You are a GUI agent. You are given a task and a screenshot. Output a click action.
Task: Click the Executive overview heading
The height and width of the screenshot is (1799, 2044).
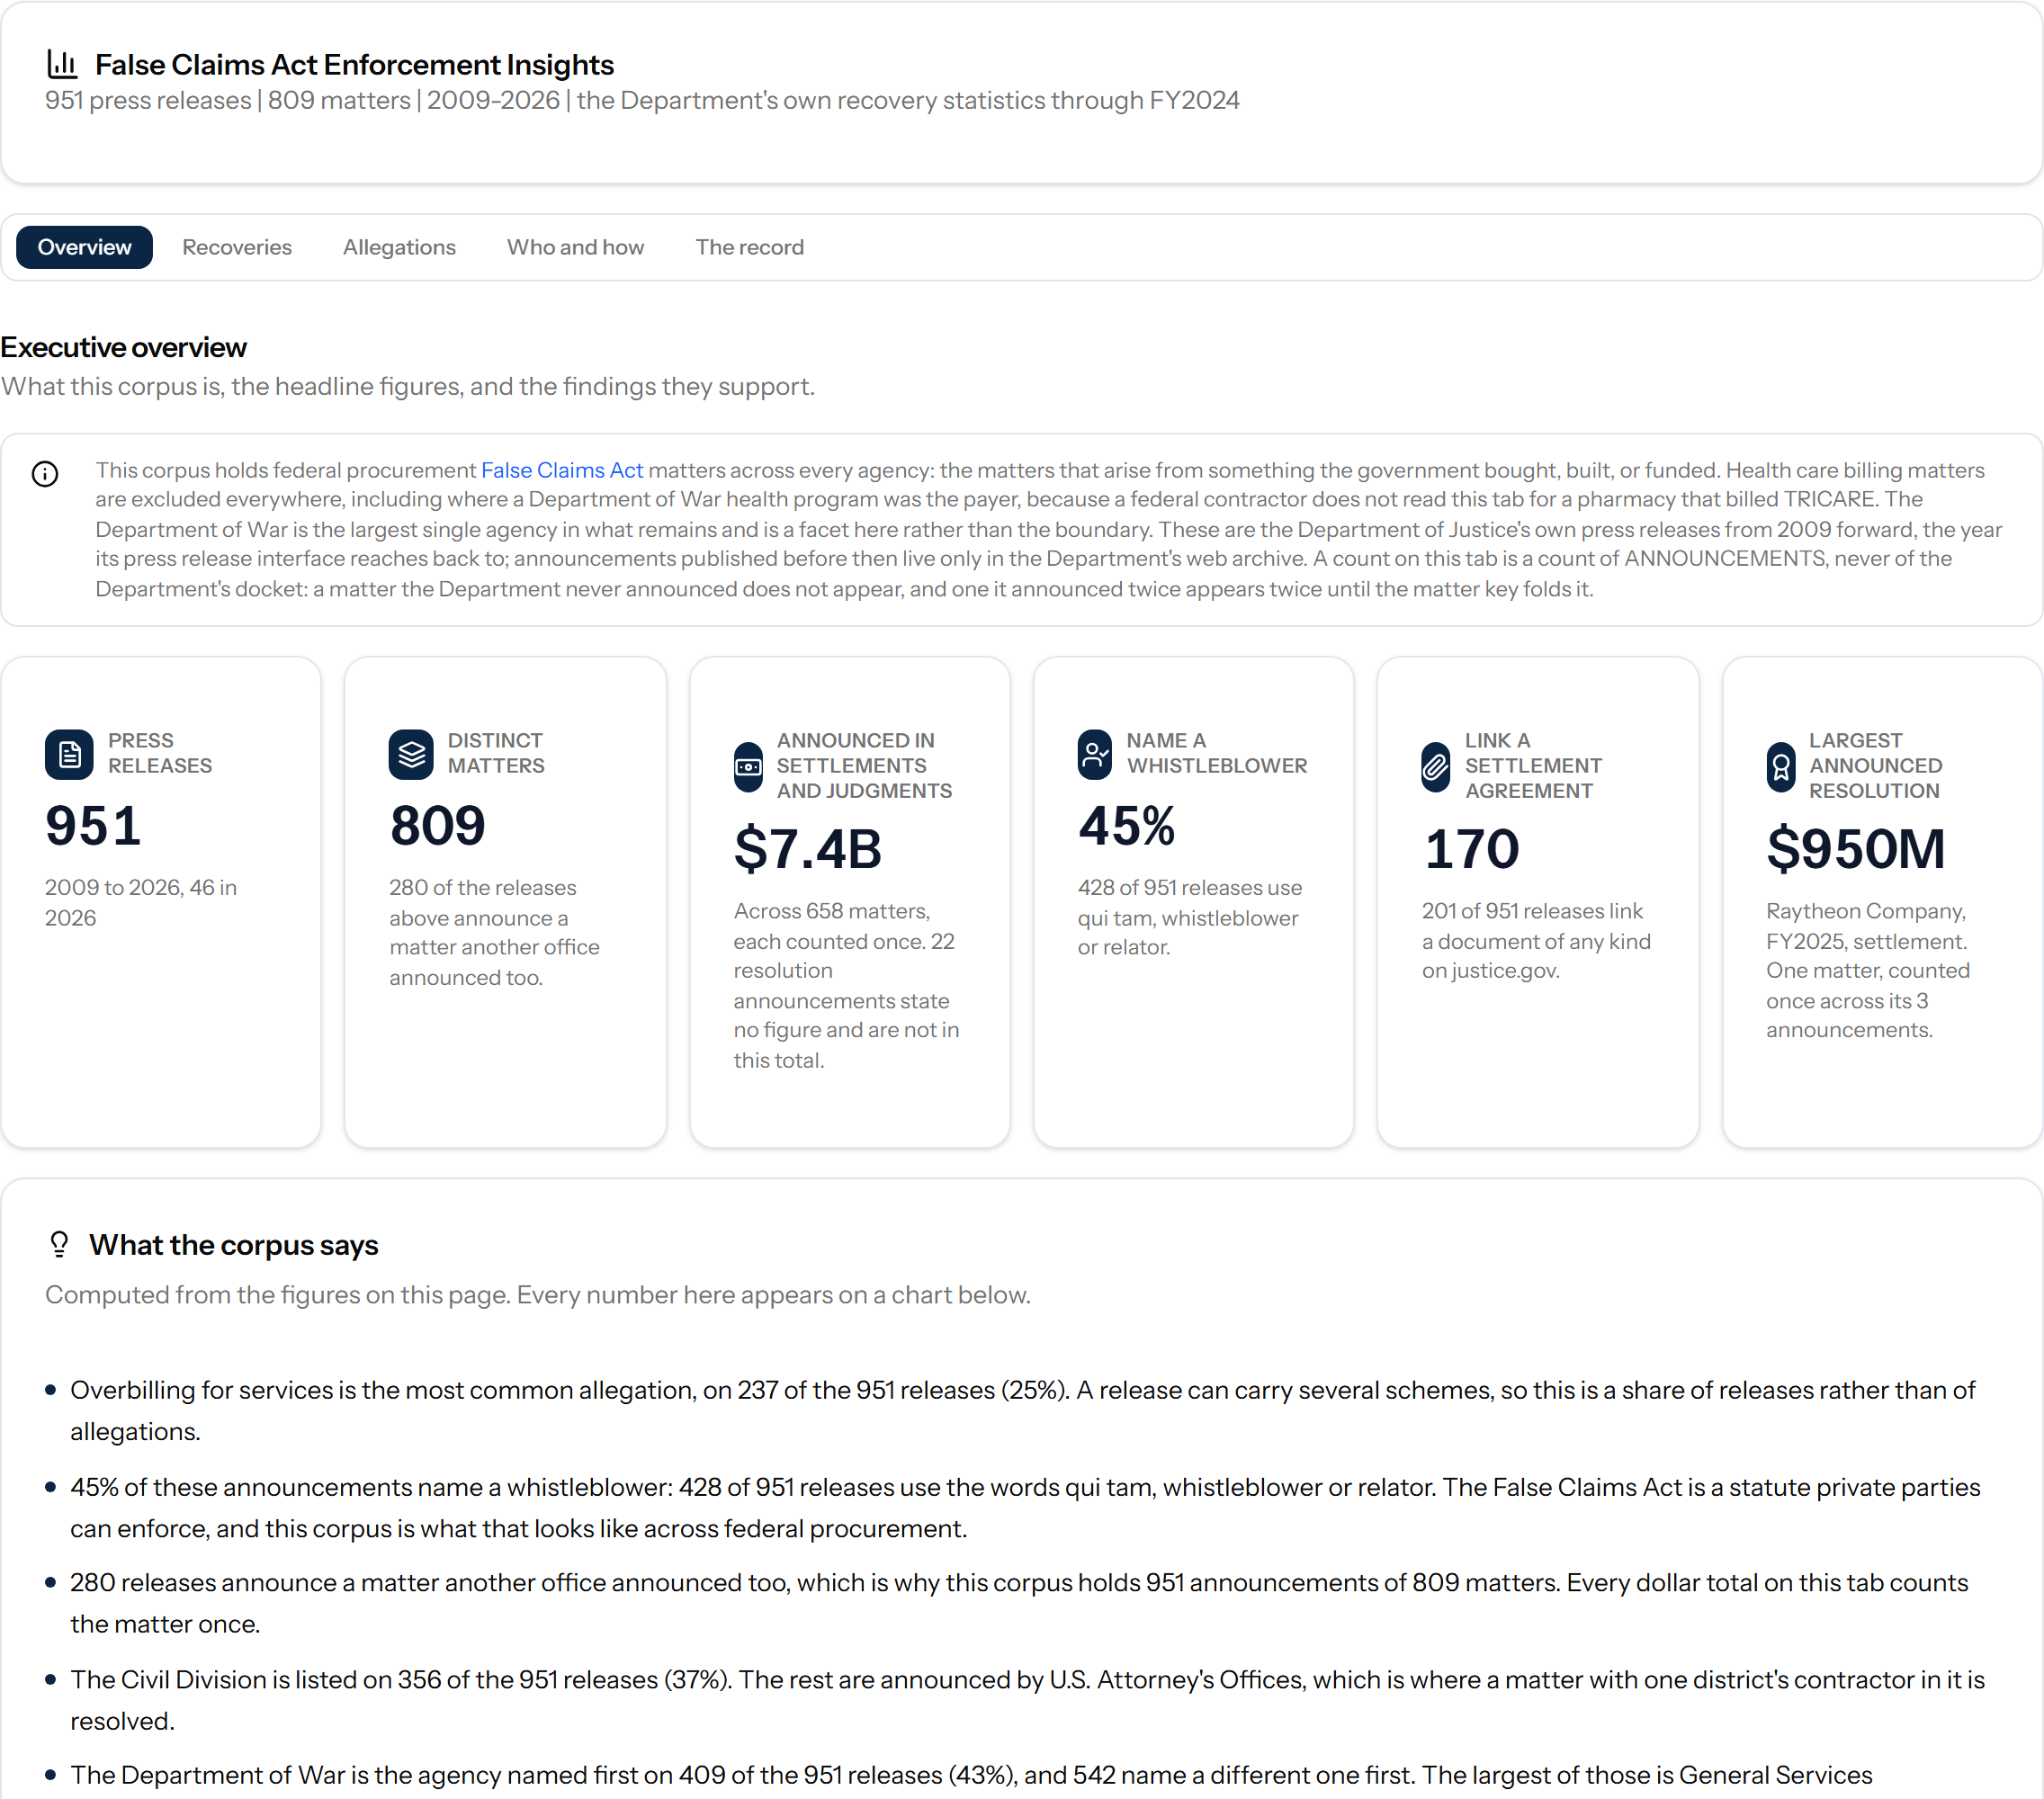pos(124,347)
